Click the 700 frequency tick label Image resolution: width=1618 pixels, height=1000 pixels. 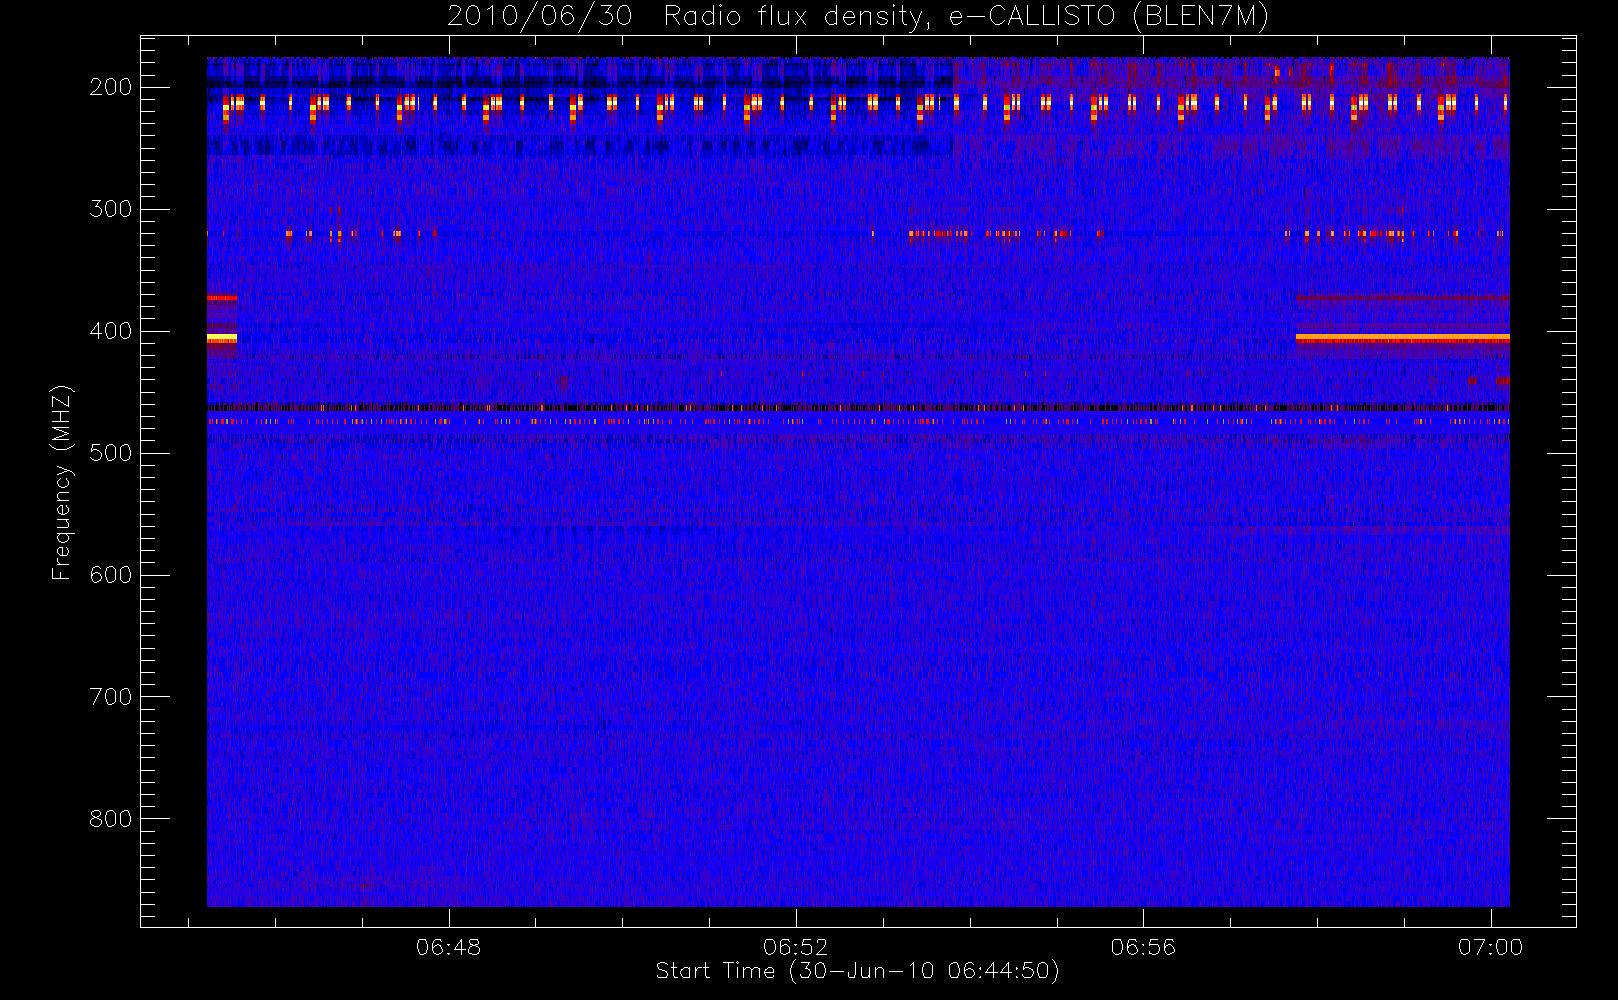(111, 697)
